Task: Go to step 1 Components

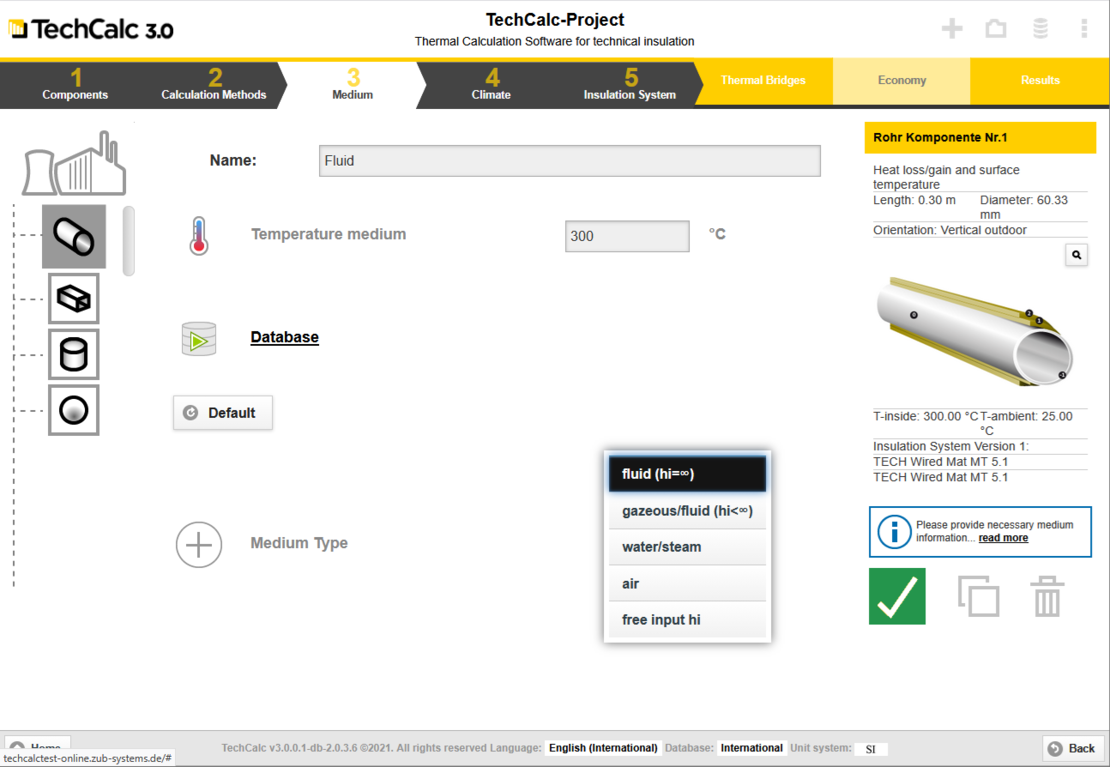Action: 75,85
